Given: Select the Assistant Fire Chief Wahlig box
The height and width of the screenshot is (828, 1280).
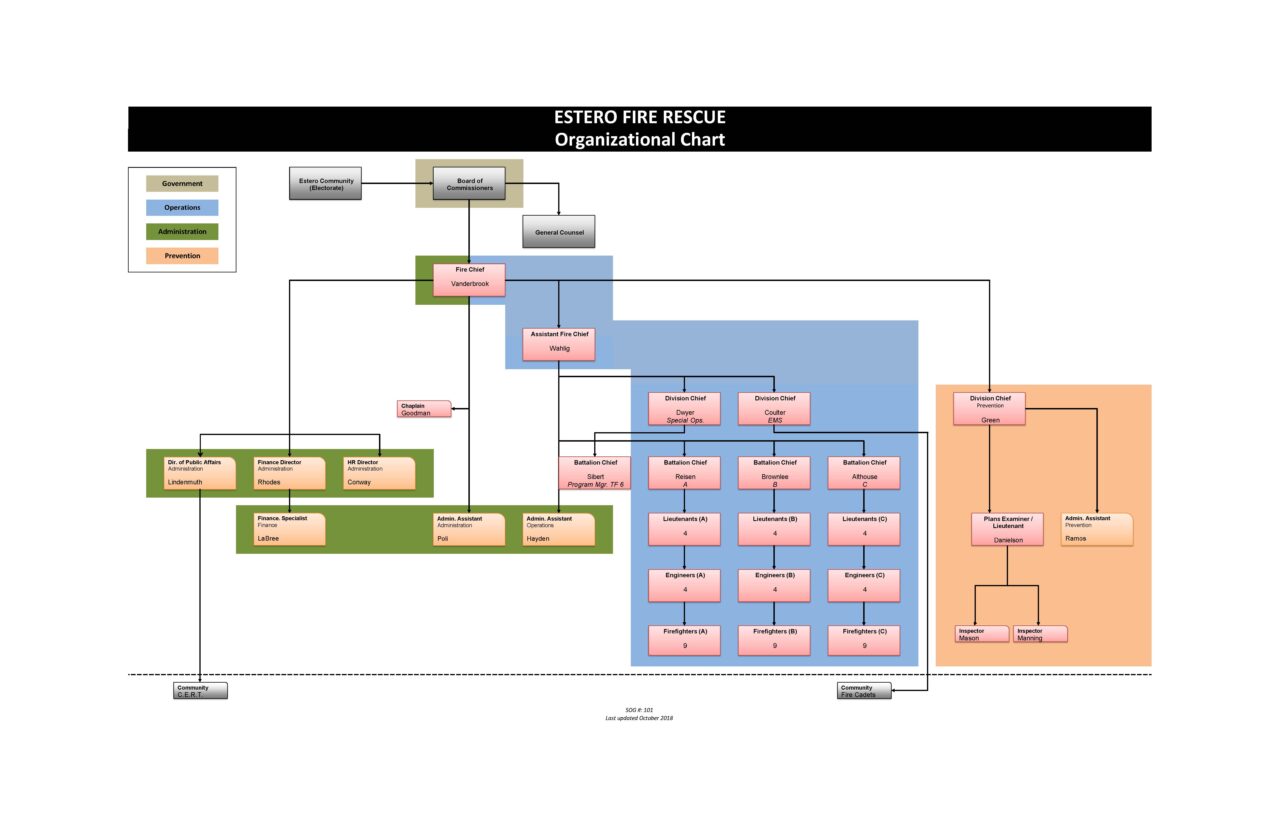Looking at the screenshot, I should coord(558,341).
